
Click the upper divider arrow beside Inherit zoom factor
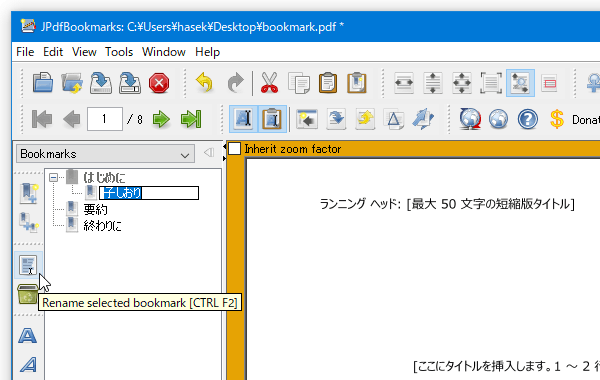click(225, 147)
